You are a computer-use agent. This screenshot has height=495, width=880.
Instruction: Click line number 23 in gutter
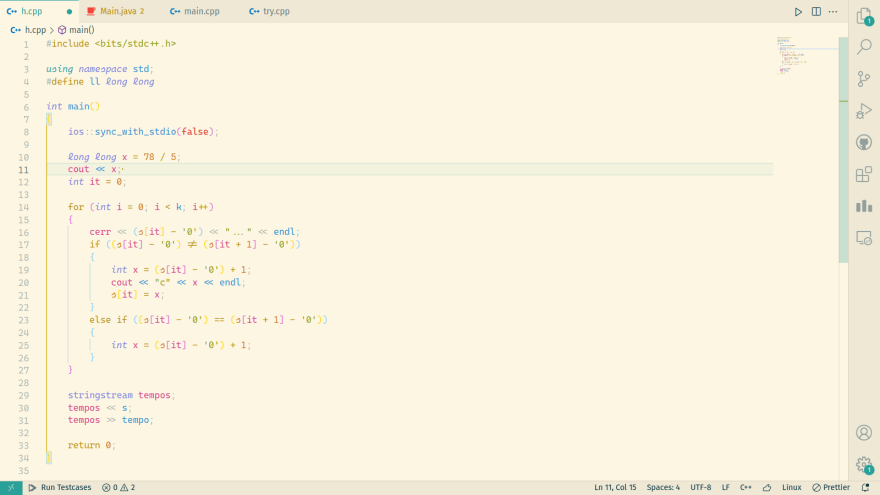(24, 320)
